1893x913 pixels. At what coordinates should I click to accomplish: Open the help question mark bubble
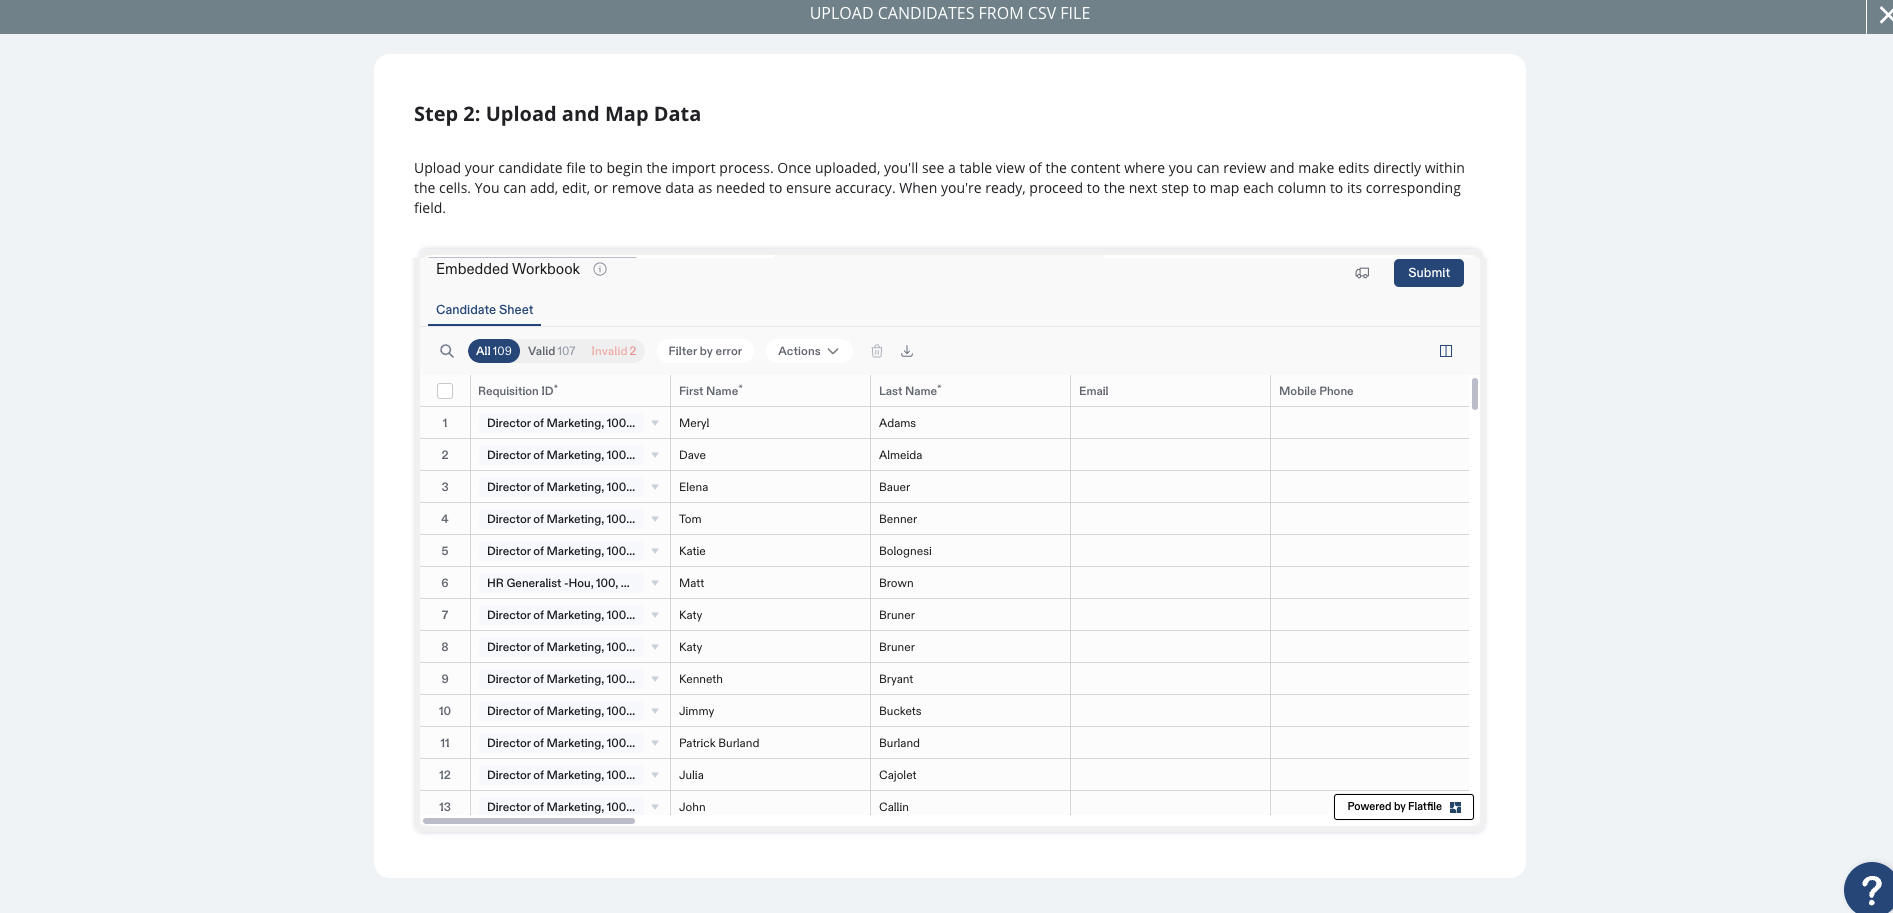[x=1870, y=888]
